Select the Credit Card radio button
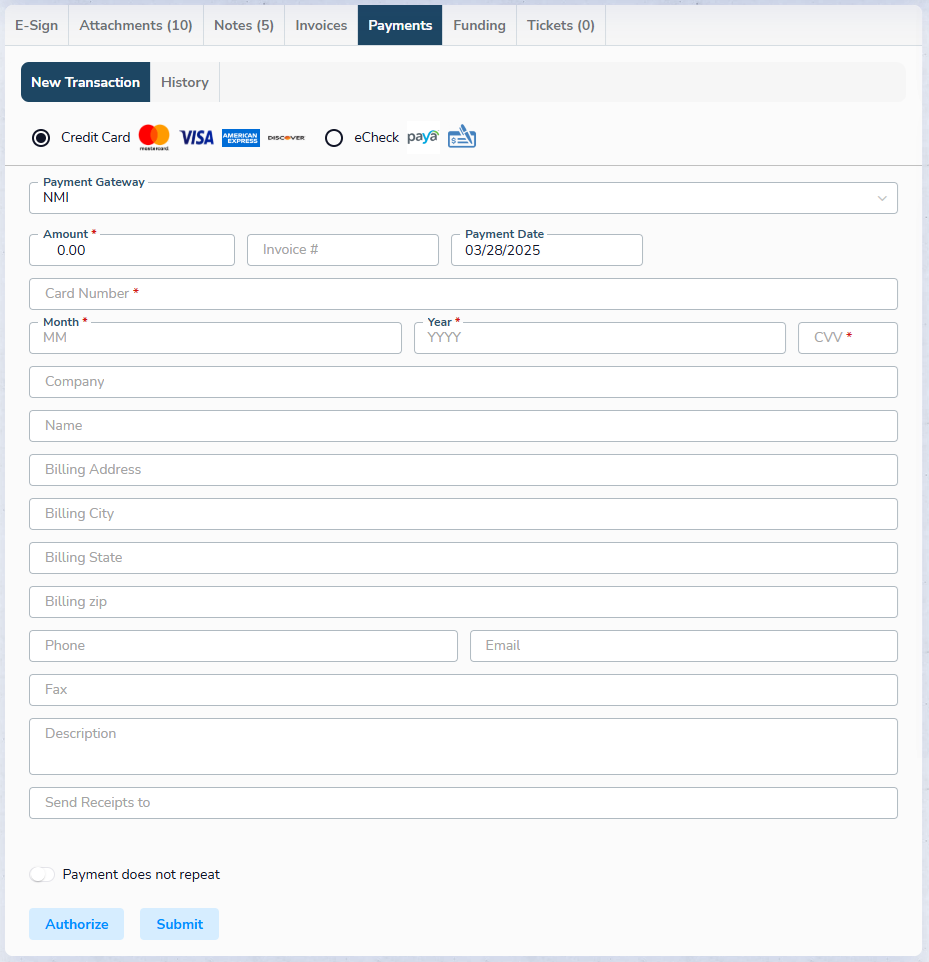This screenshot has height=962, width=929. coord(41,137)
